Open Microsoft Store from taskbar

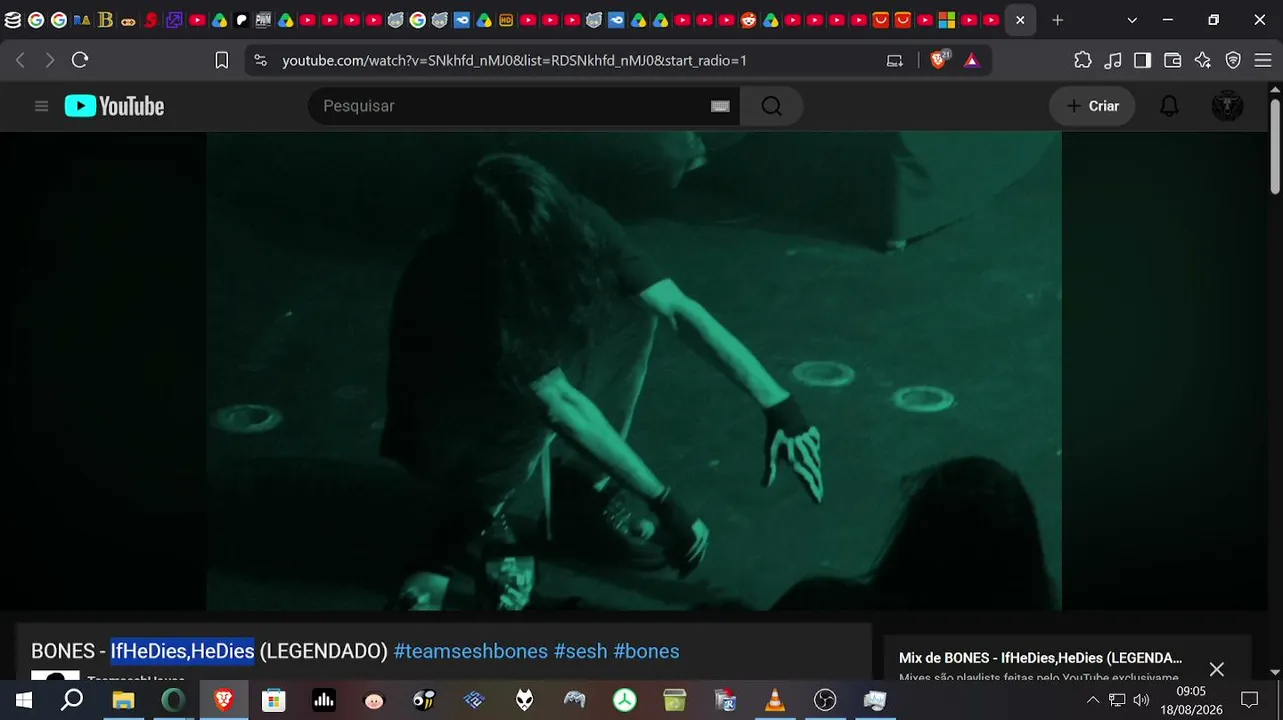[x=273, y=700]
